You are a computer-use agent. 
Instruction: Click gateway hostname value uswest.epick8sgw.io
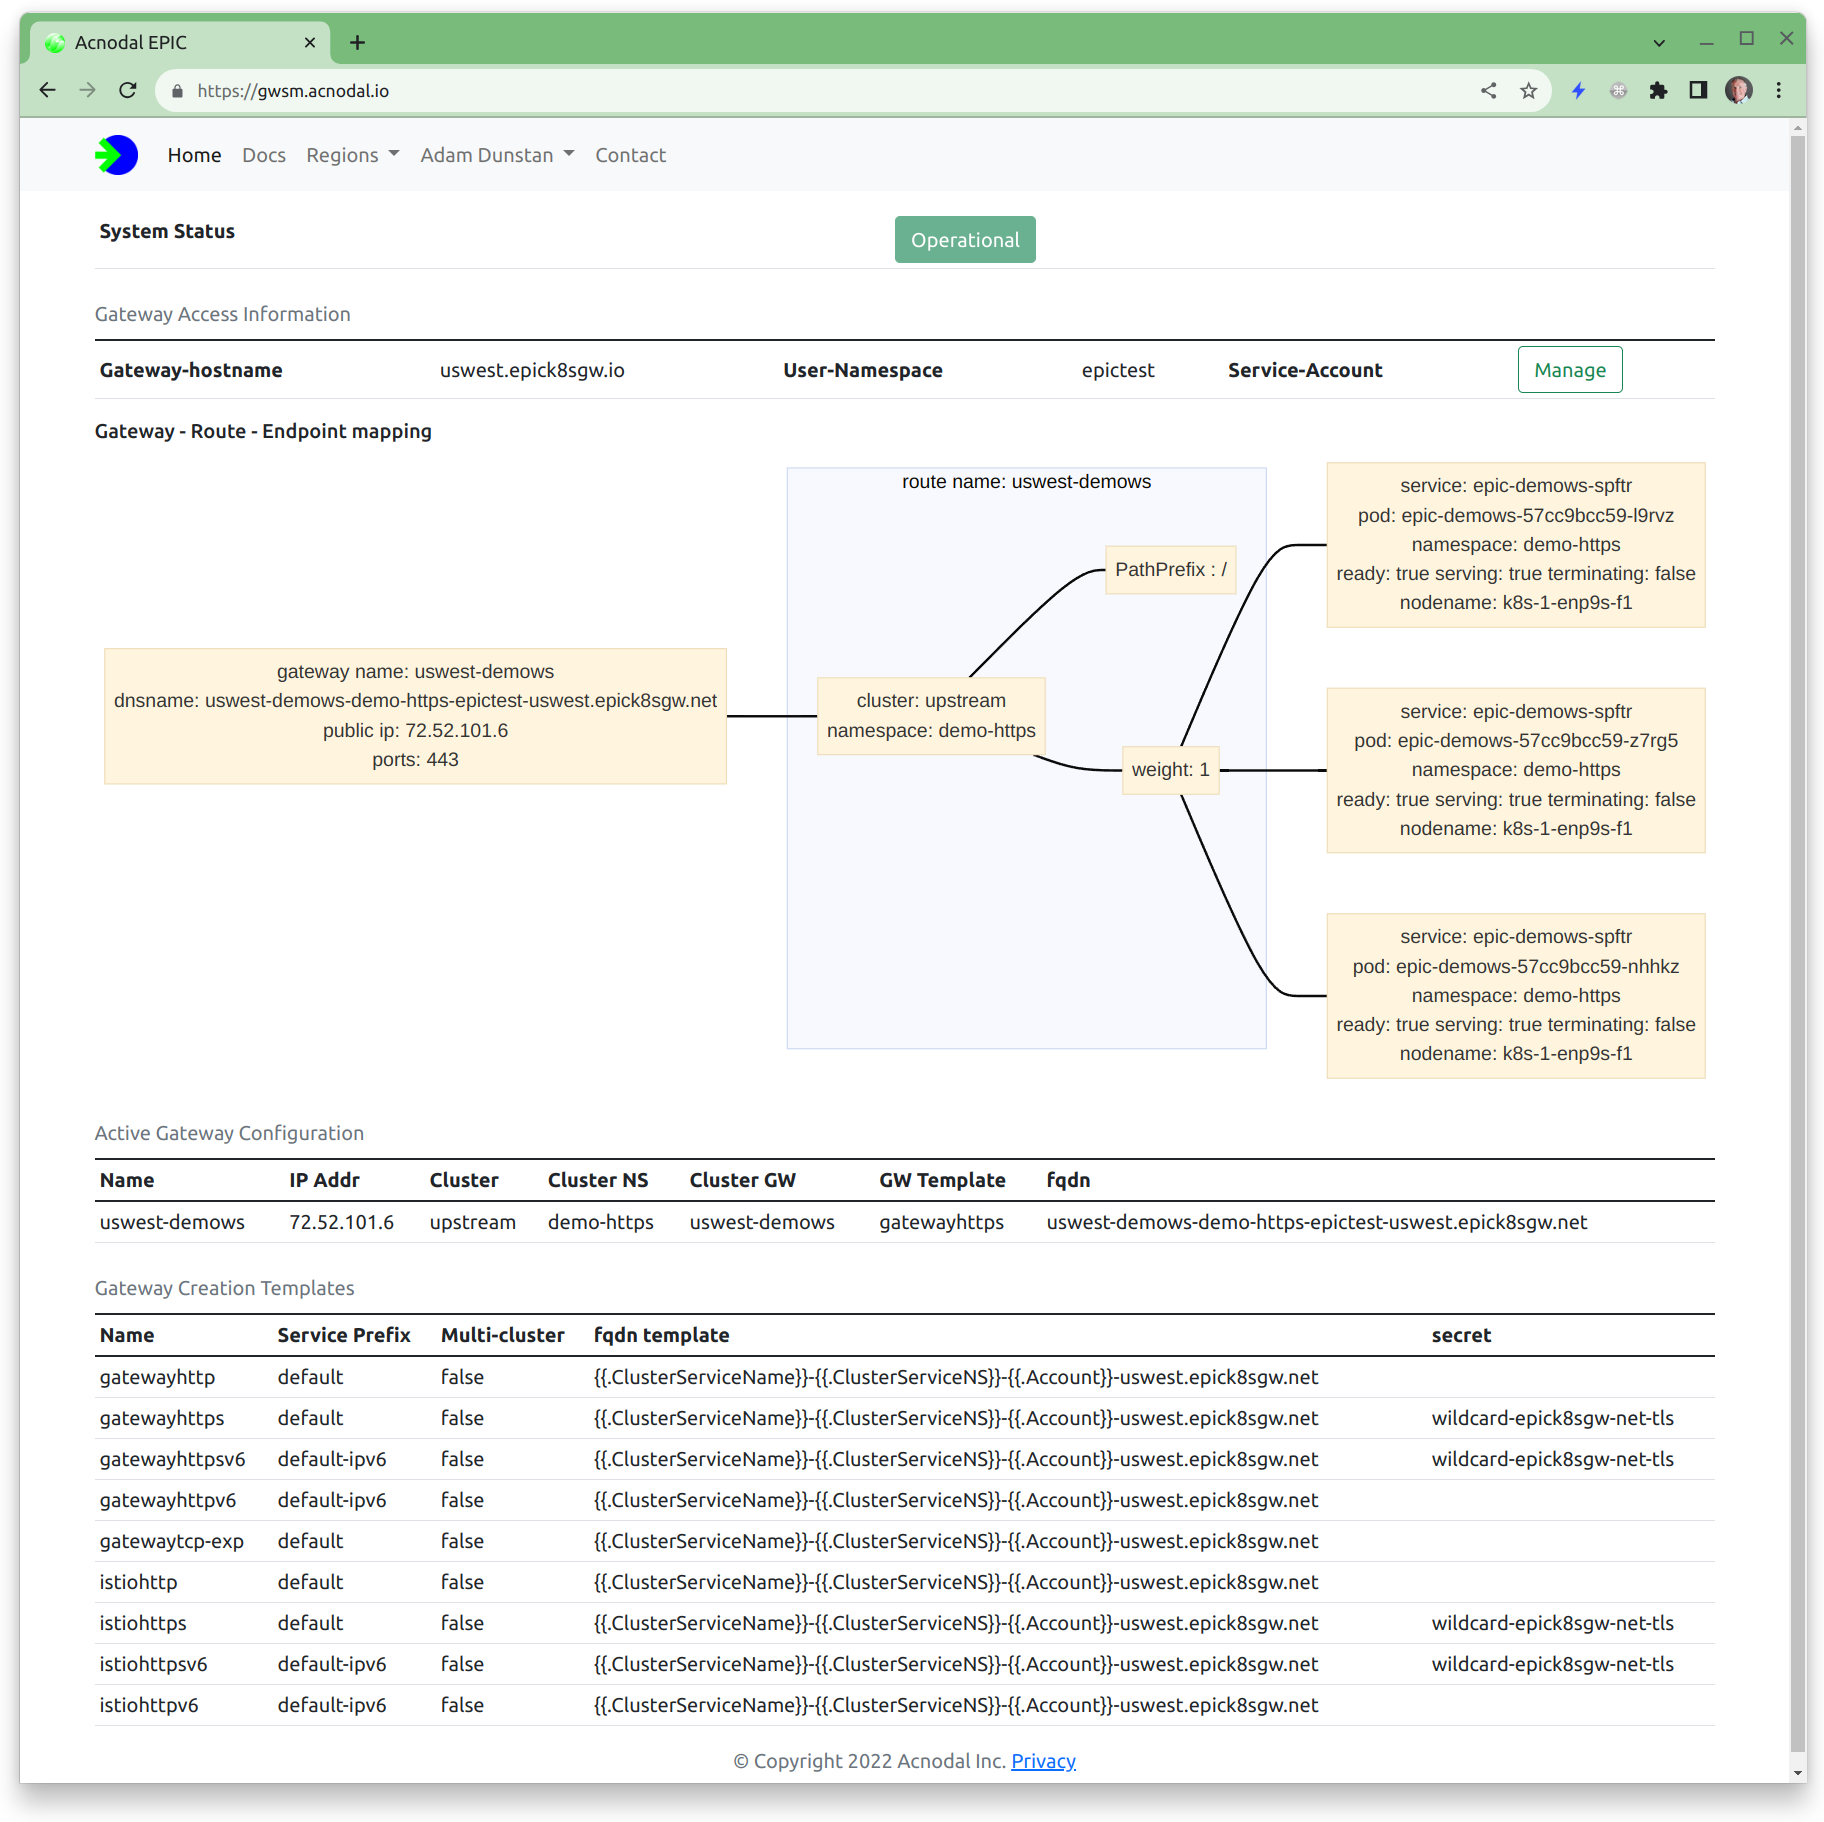(x=532, y=370)
